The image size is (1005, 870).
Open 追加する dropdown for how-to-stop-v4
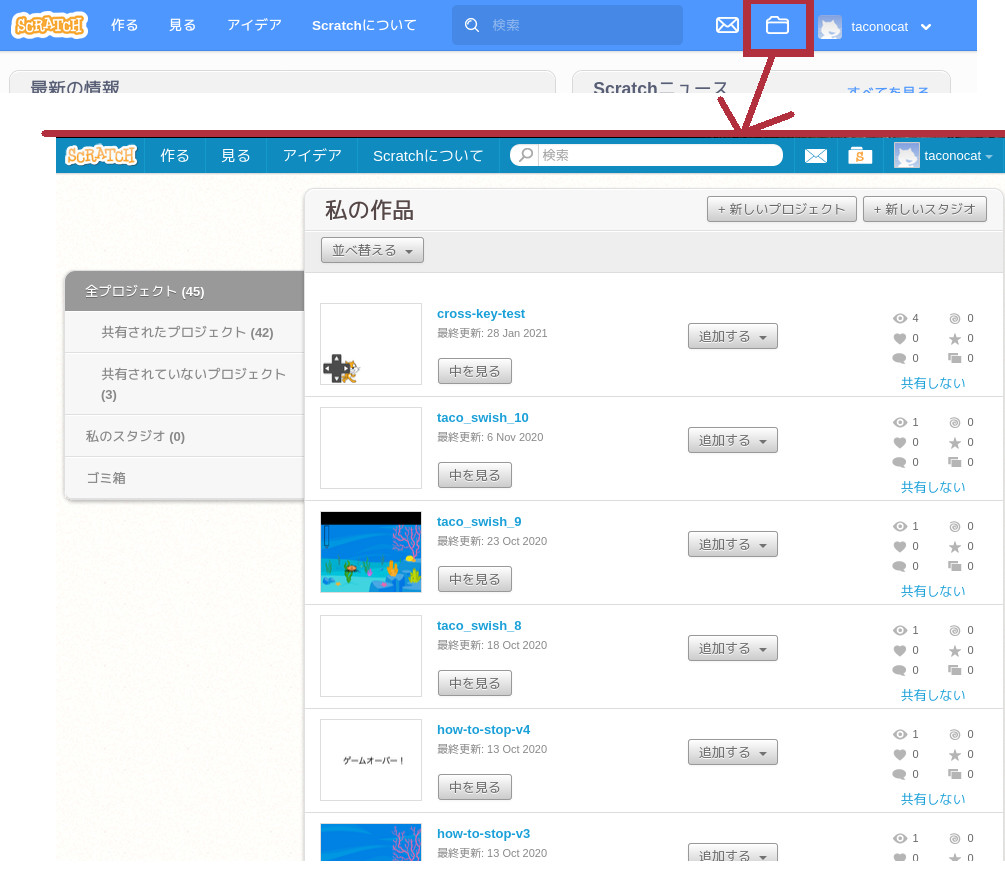pos(733,751)
